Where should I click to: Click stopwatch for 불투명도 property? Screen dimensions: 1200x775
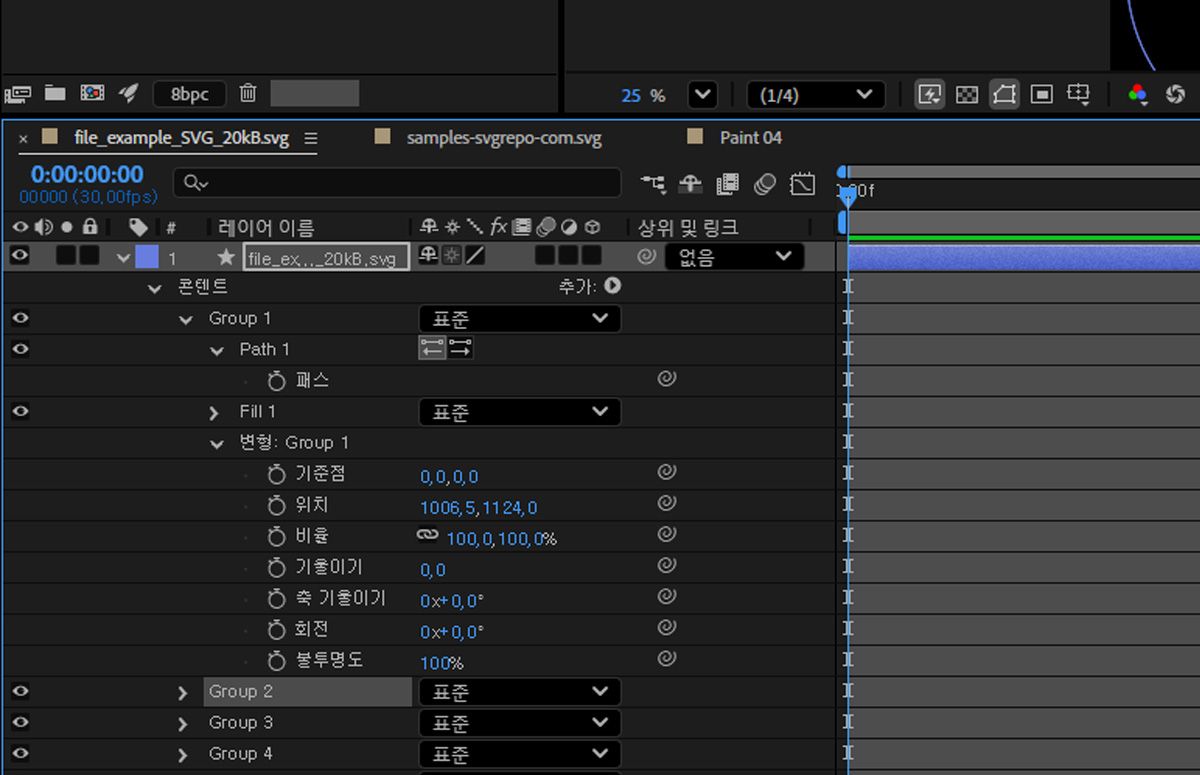pos(277,661)
